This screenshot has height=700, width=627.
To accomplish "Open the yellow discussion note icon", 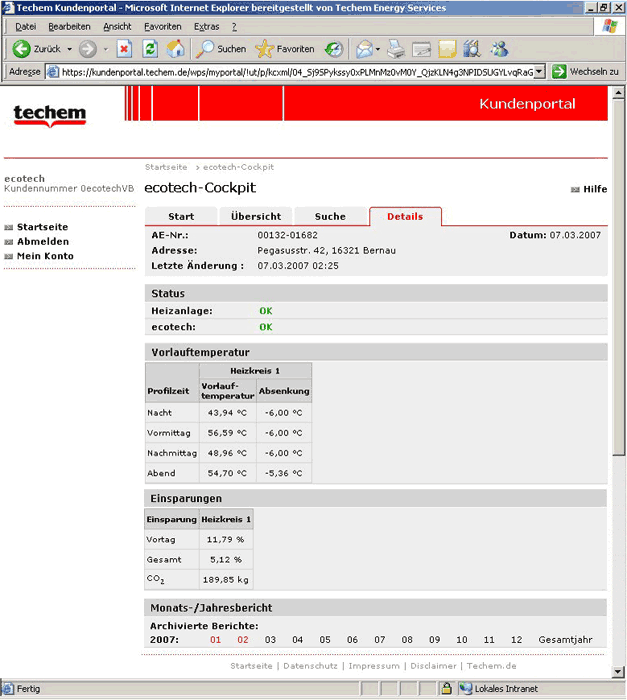I will click(447, 49).
